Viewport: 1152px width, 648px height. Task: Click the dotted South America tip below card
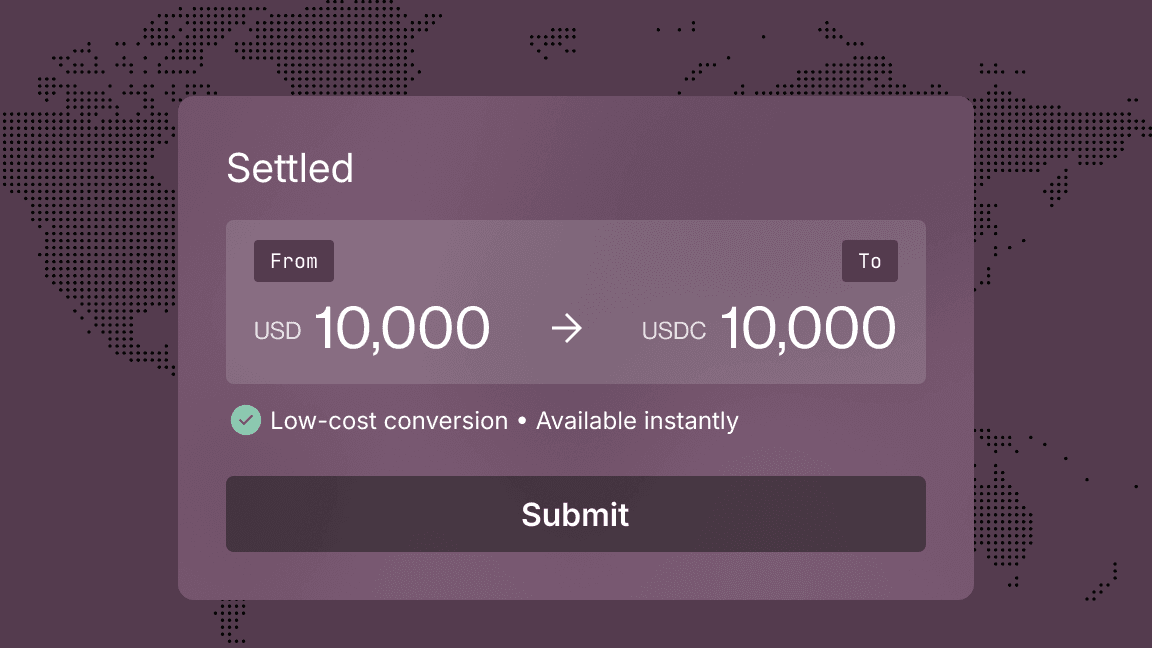[x=232, y=618]
